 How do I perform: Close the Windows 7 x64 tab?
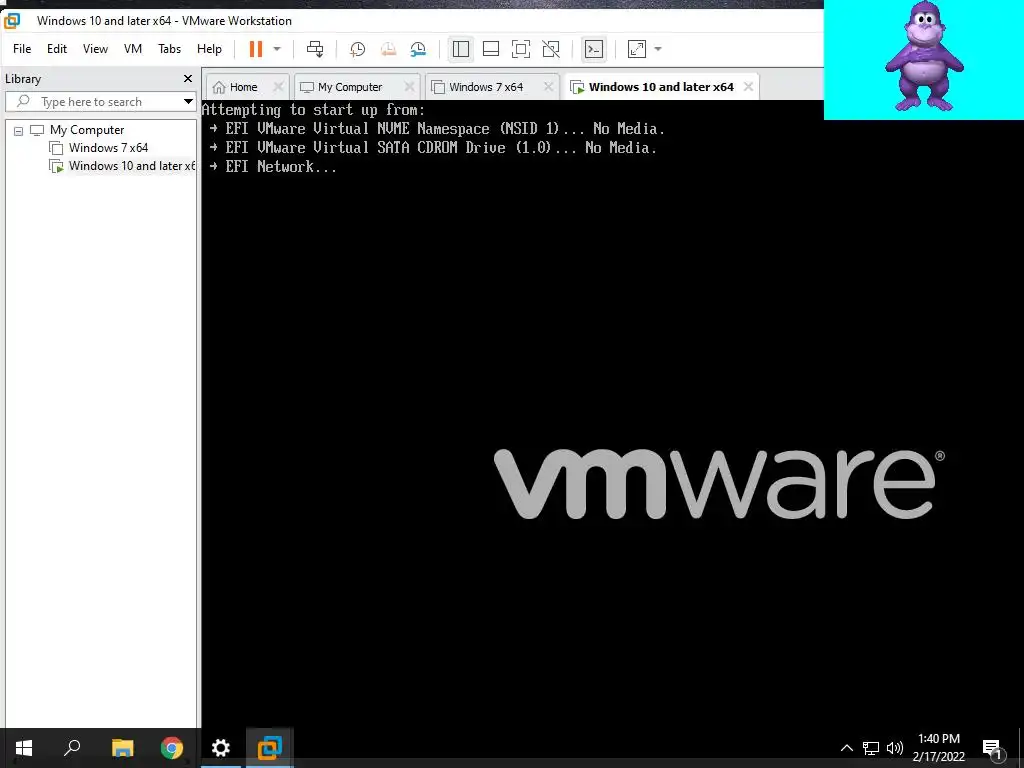pos(549,87)
